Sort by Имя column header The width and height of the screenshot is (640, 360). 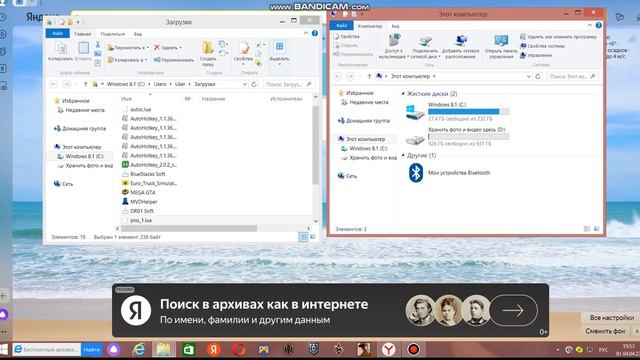click(x=126, y=99)
